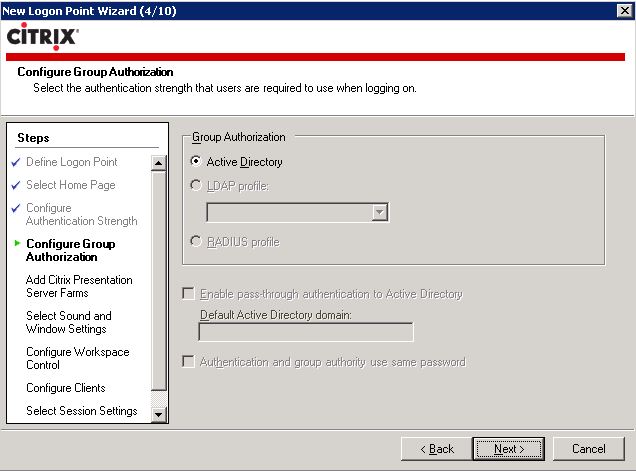Viewport: 636px width, 471px height.
Task: Click the Default Active Directory domain field
Action: click(x=306, y=332)
